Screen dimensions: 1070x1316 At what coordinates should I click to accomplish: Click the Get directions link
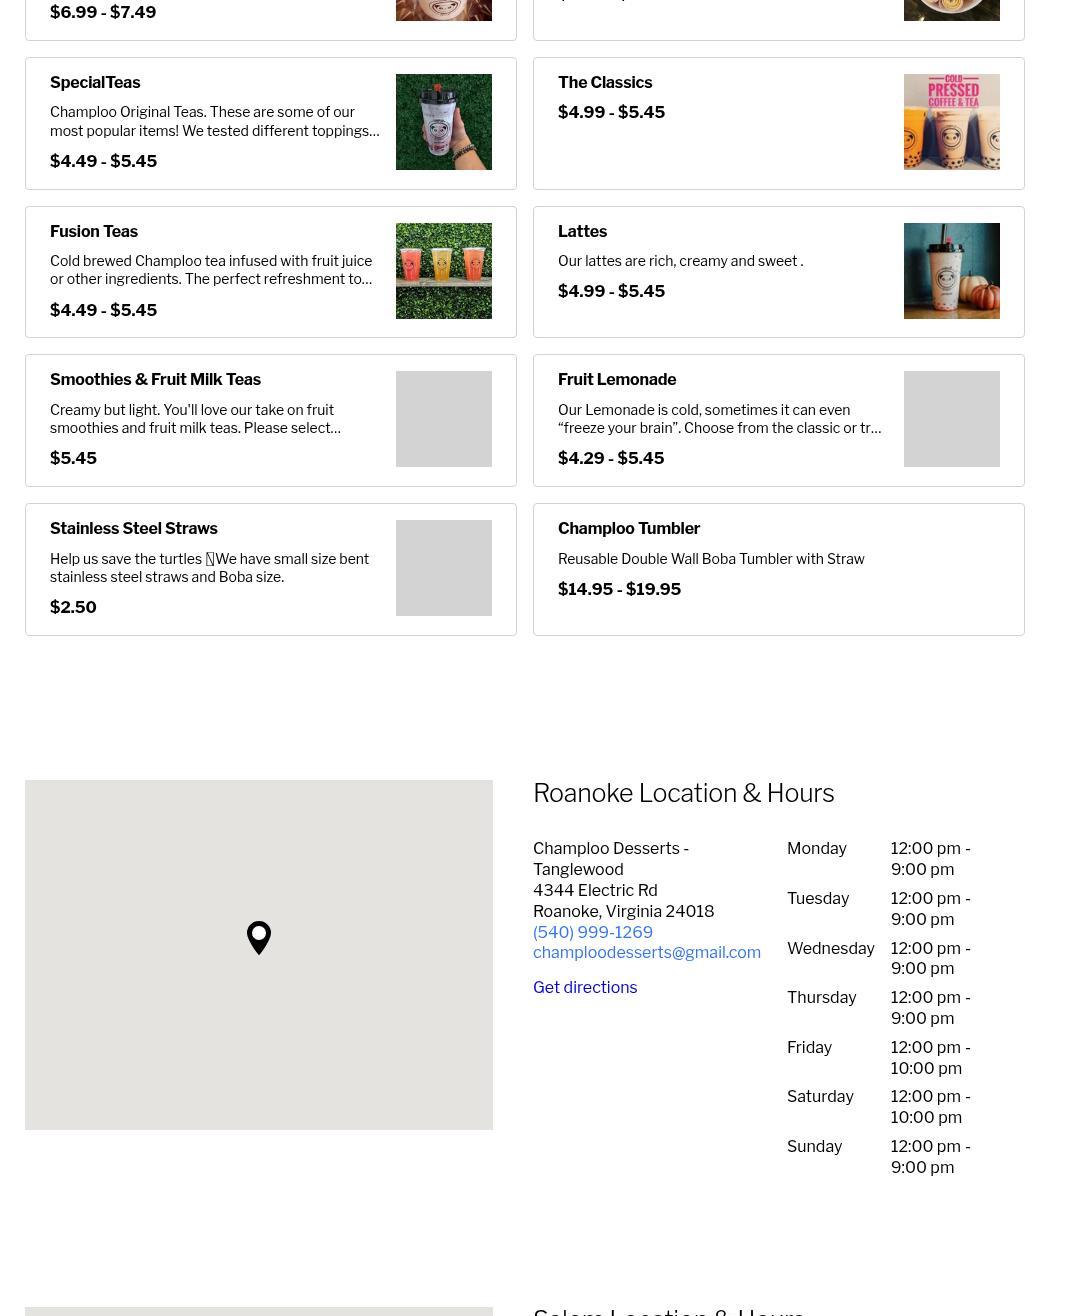(584, 987)
